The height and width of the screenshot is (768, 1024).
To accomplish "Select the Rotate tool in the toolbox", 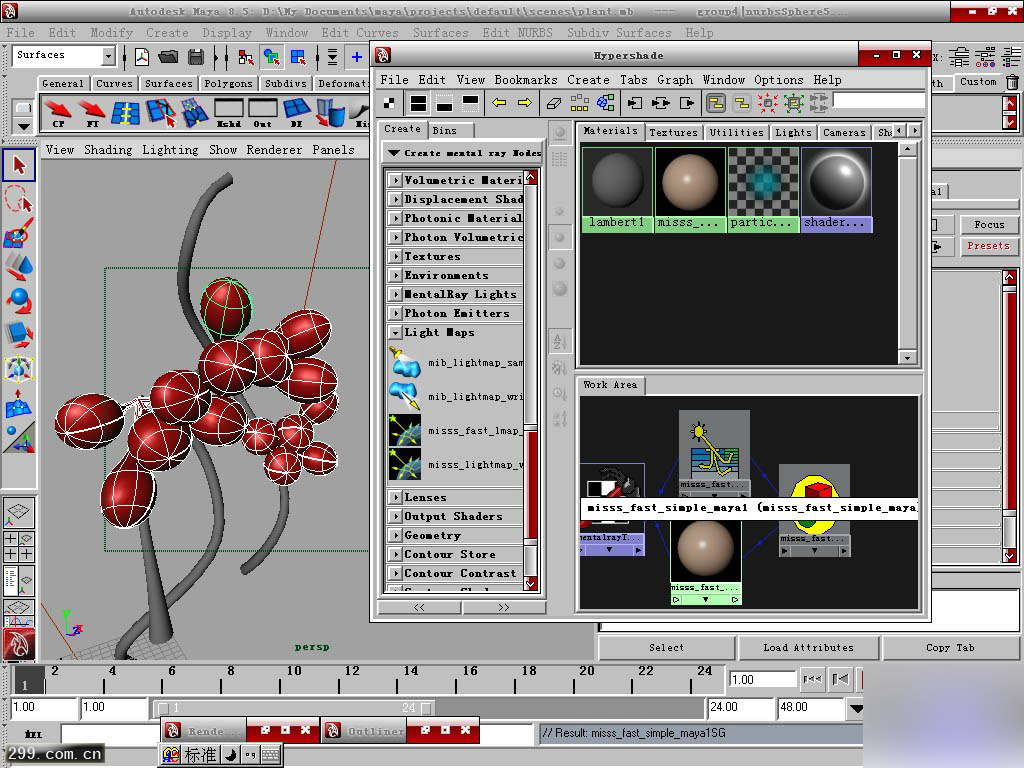I will [x=19, y=300].
